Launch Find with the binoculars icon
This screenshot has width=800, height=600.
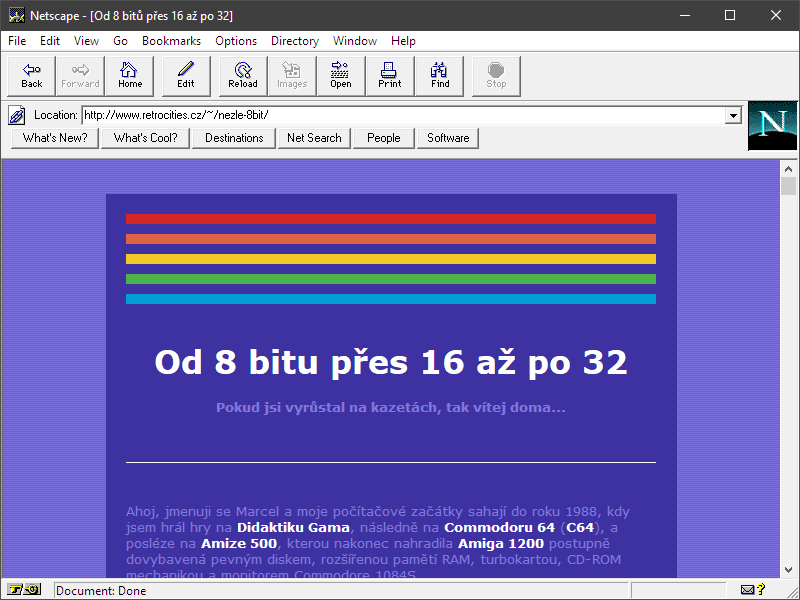tap(440, 76)
